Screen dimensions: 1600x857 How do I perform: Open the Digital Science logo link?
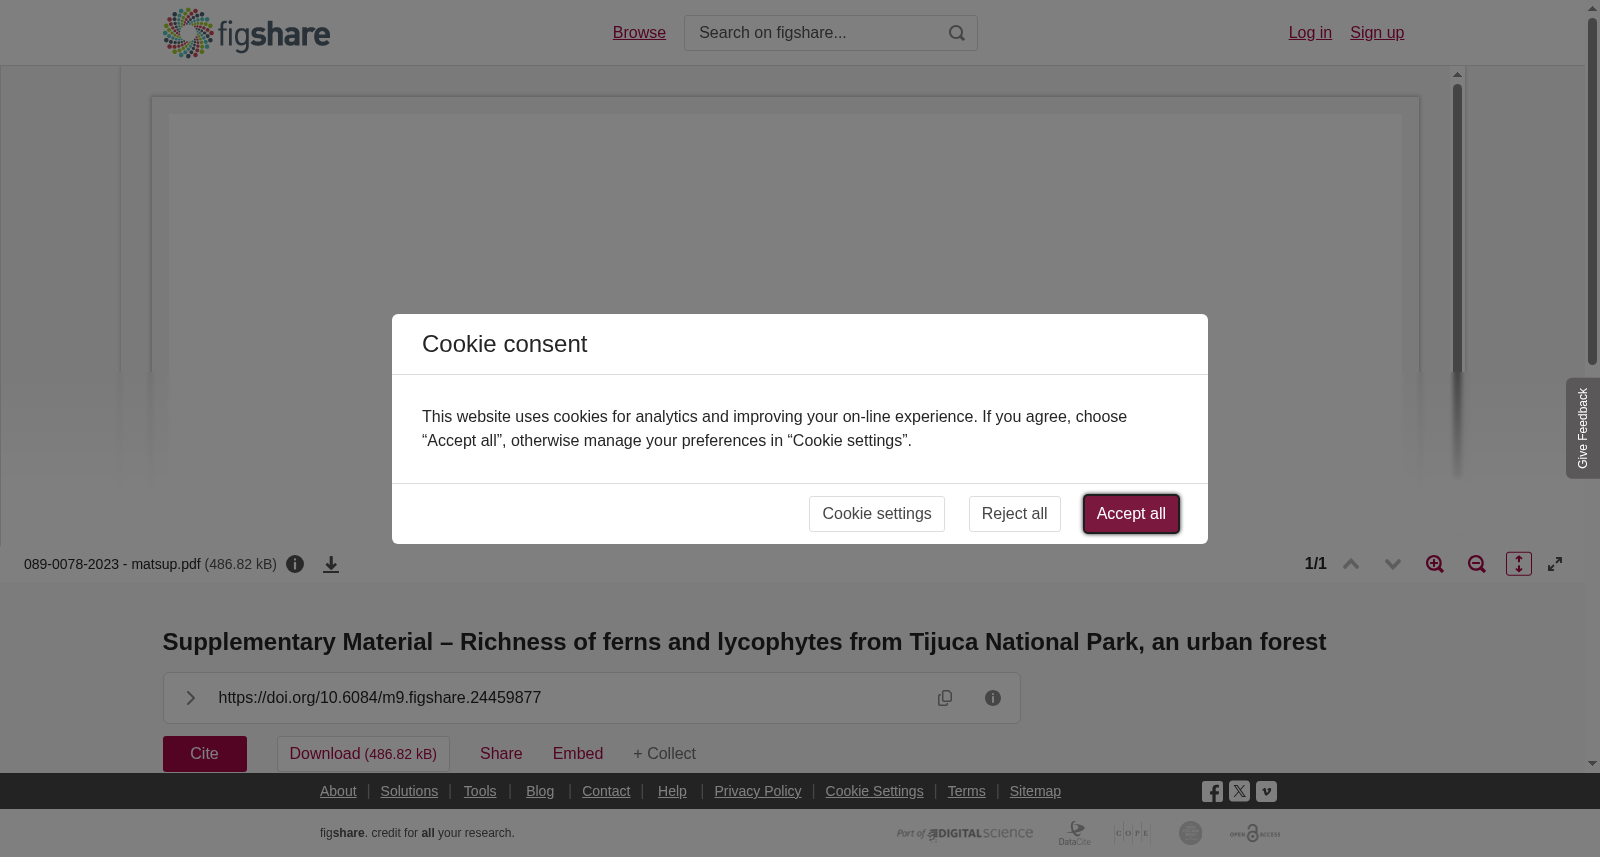pyautogui.click(x=965, y=833)
